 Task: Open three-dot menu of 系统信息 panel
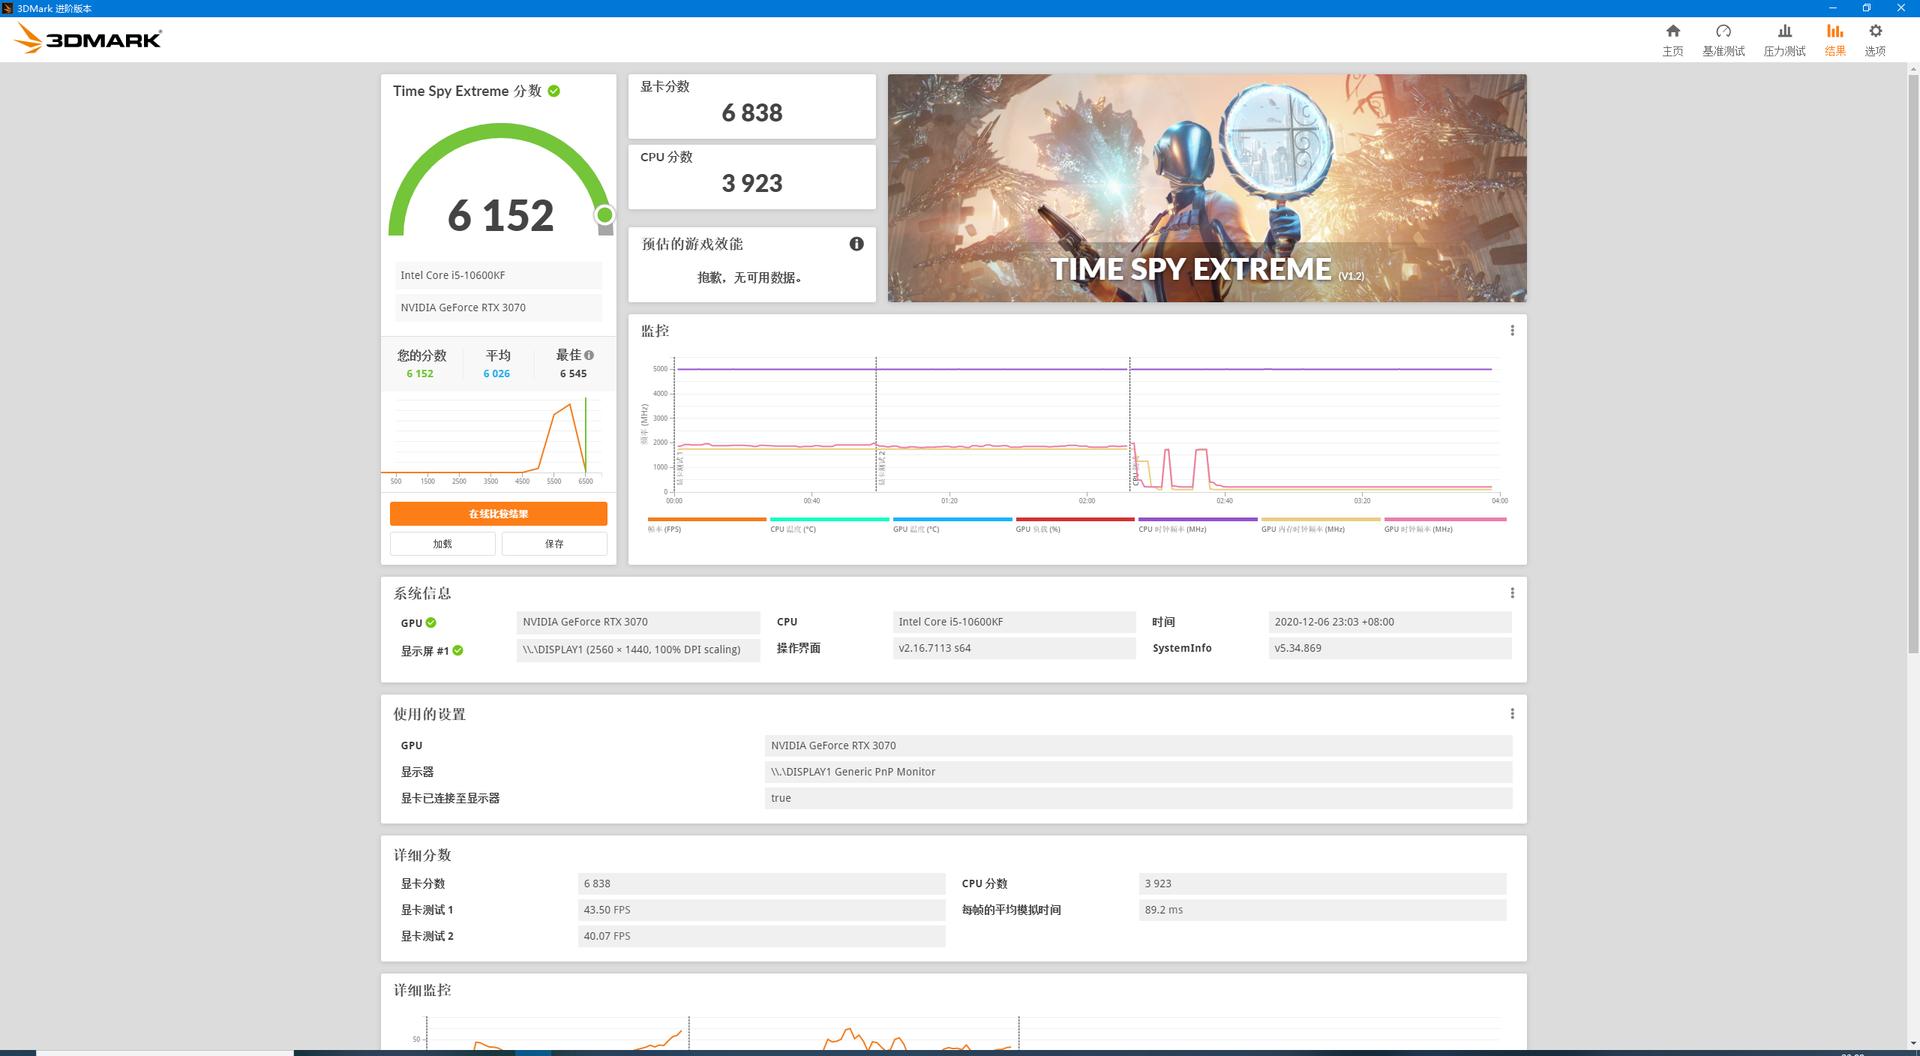(x=1512, y=593)
